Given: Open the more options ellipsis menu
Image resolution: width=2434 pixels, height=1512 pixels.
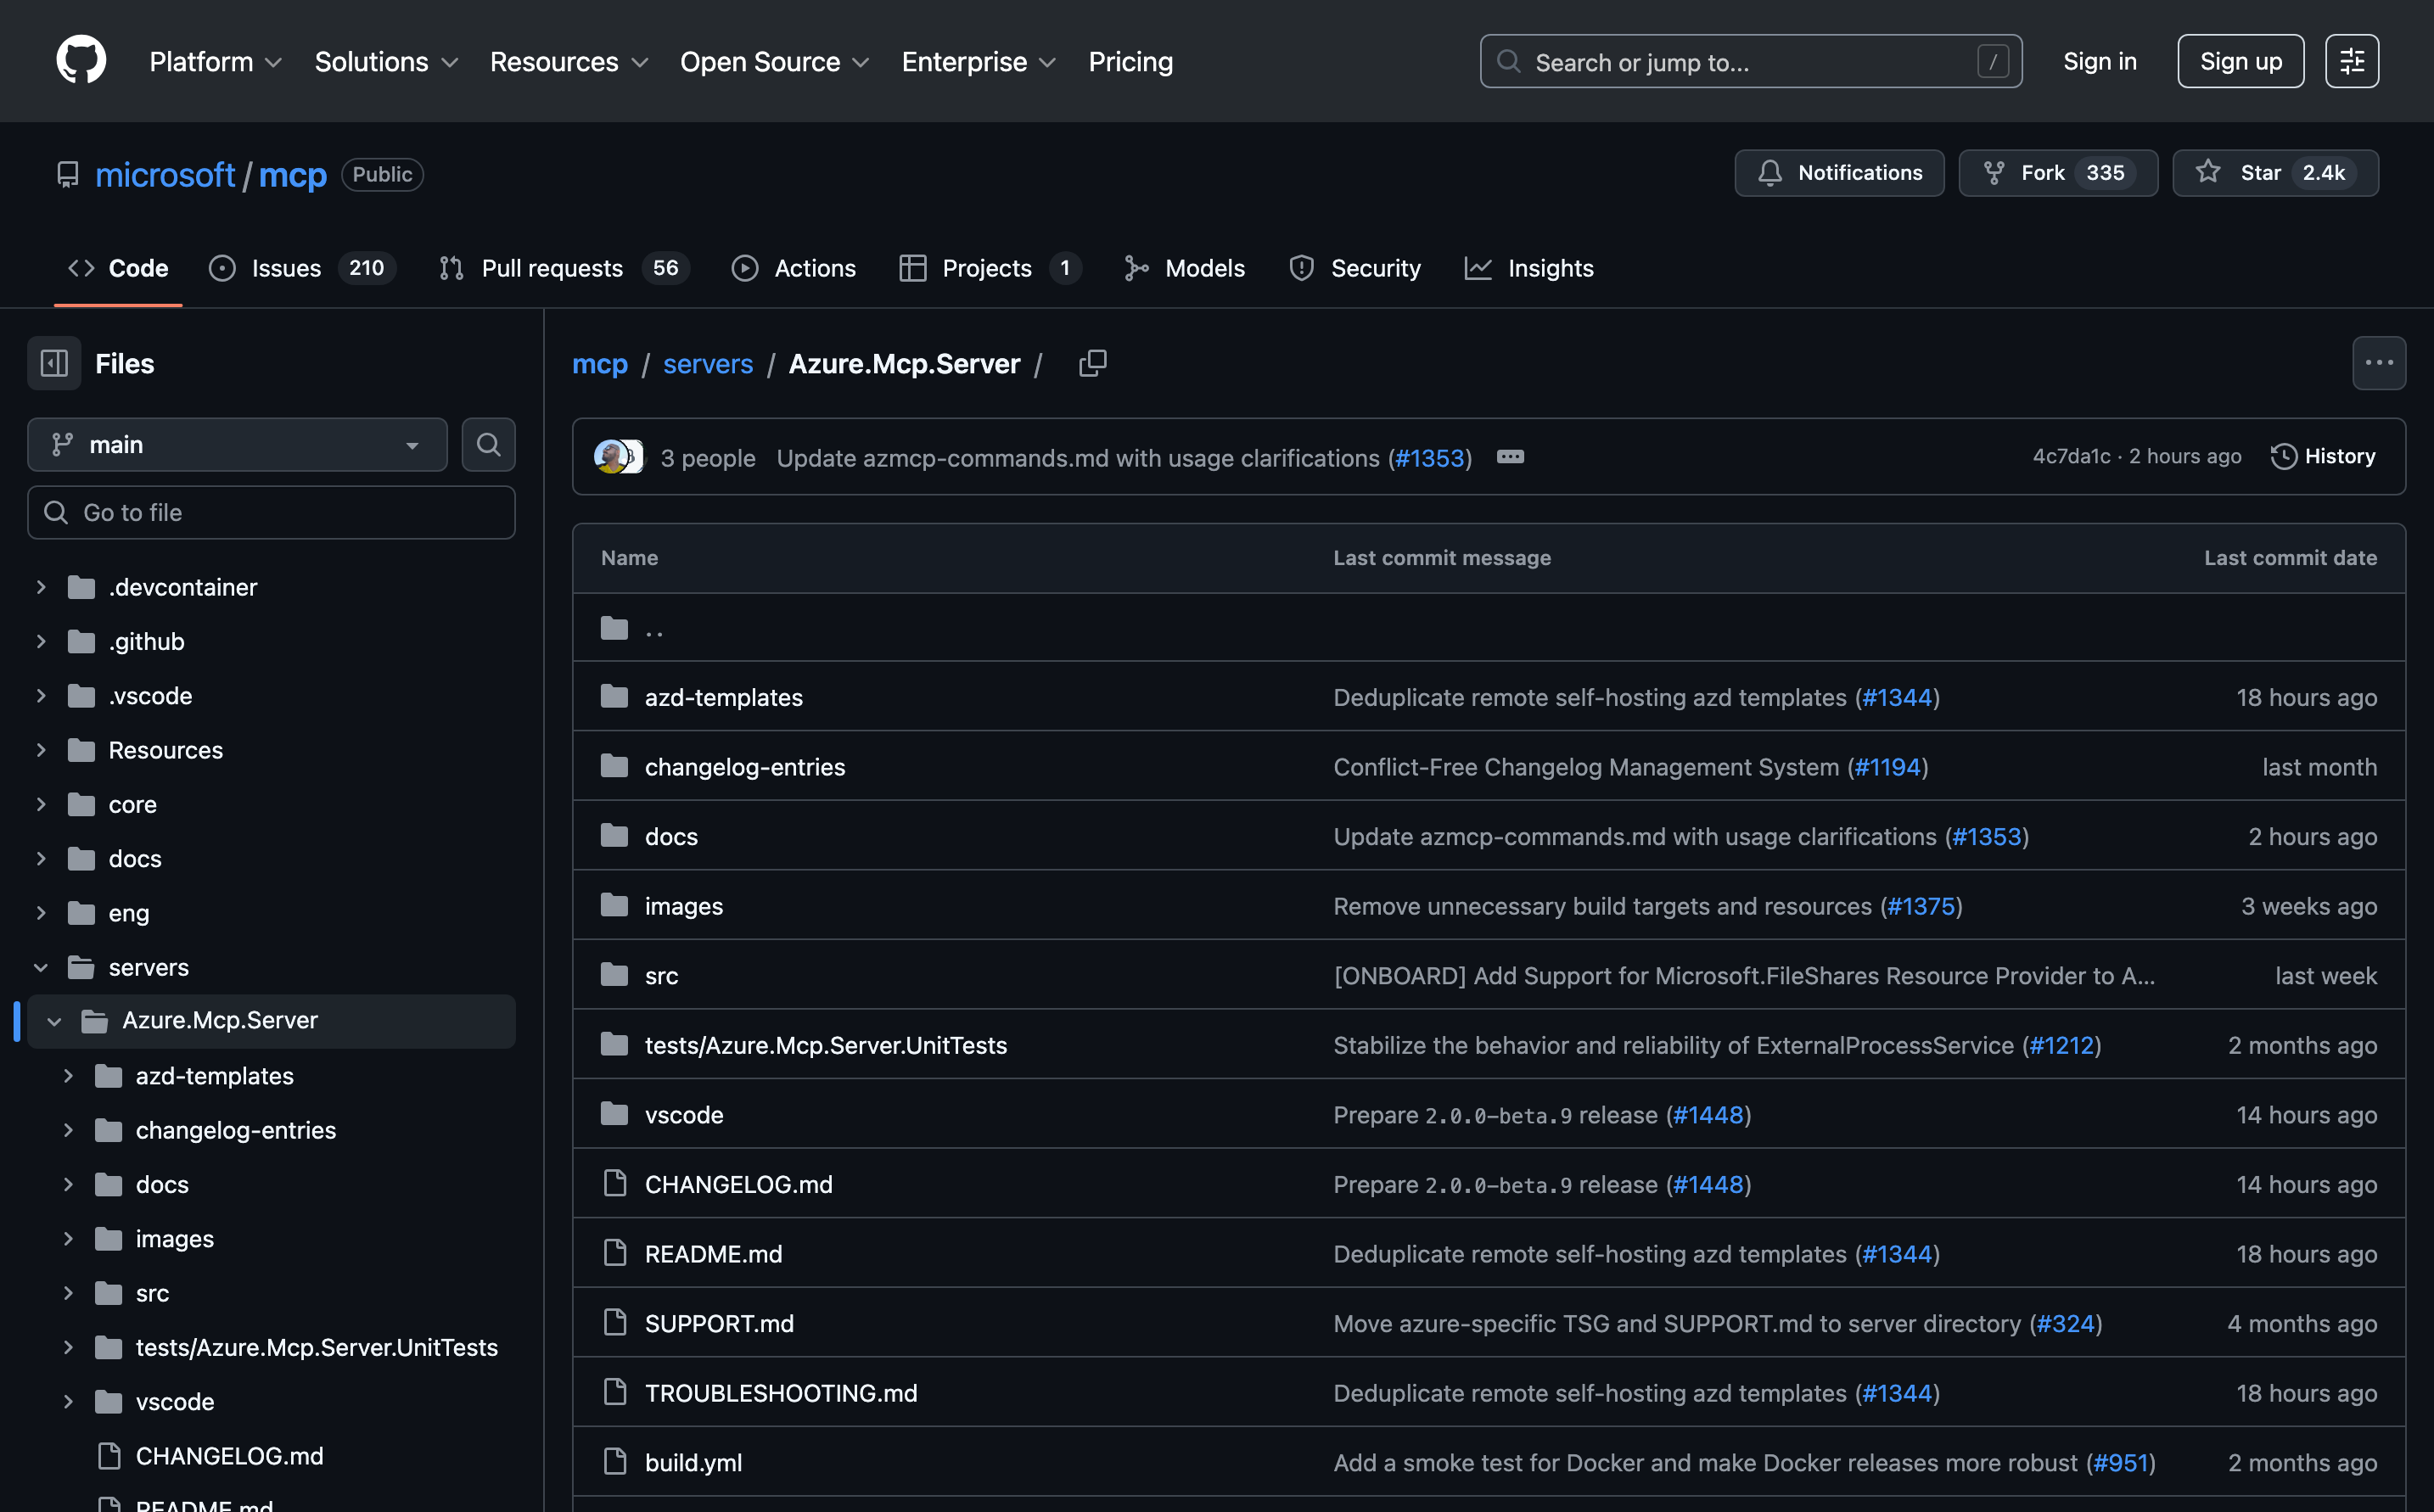Looking at the screenshot, I should coord(2378,363).
